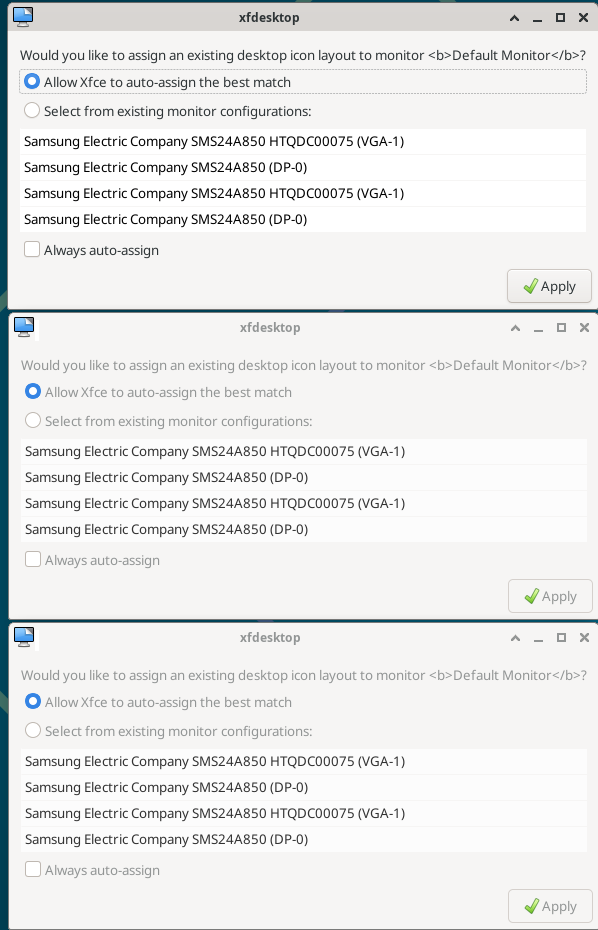Minimize the bottom xfdesktop dialog

point(538,638)
